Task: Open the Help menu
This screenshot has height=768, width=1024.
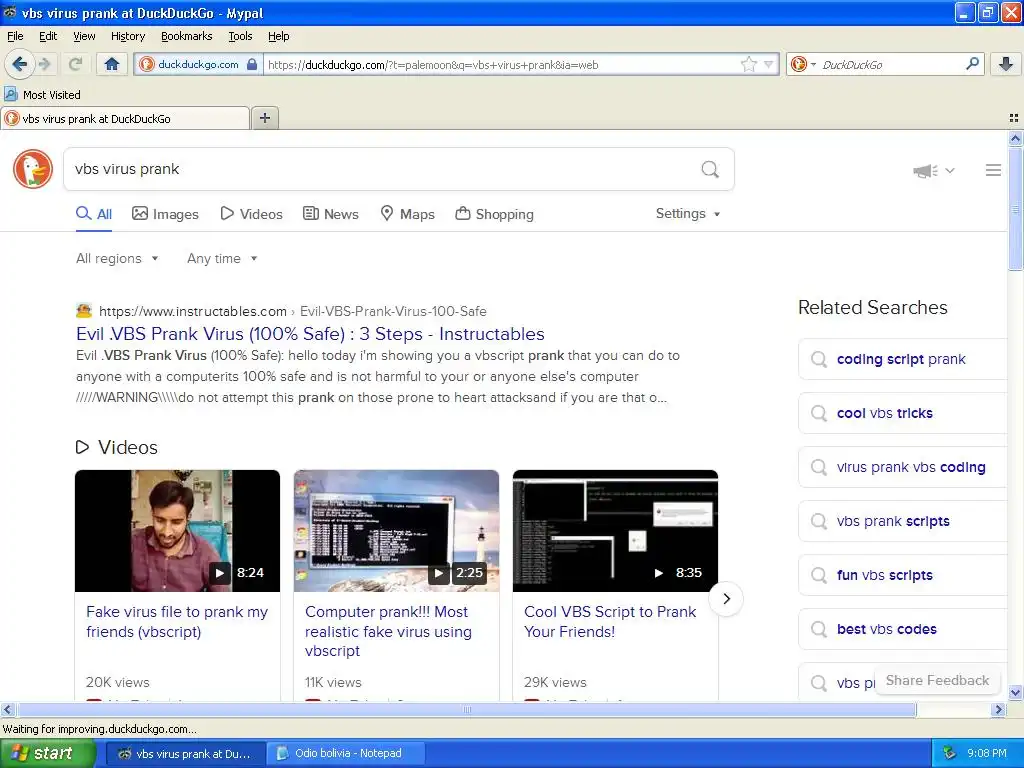Action: [278, 36]
